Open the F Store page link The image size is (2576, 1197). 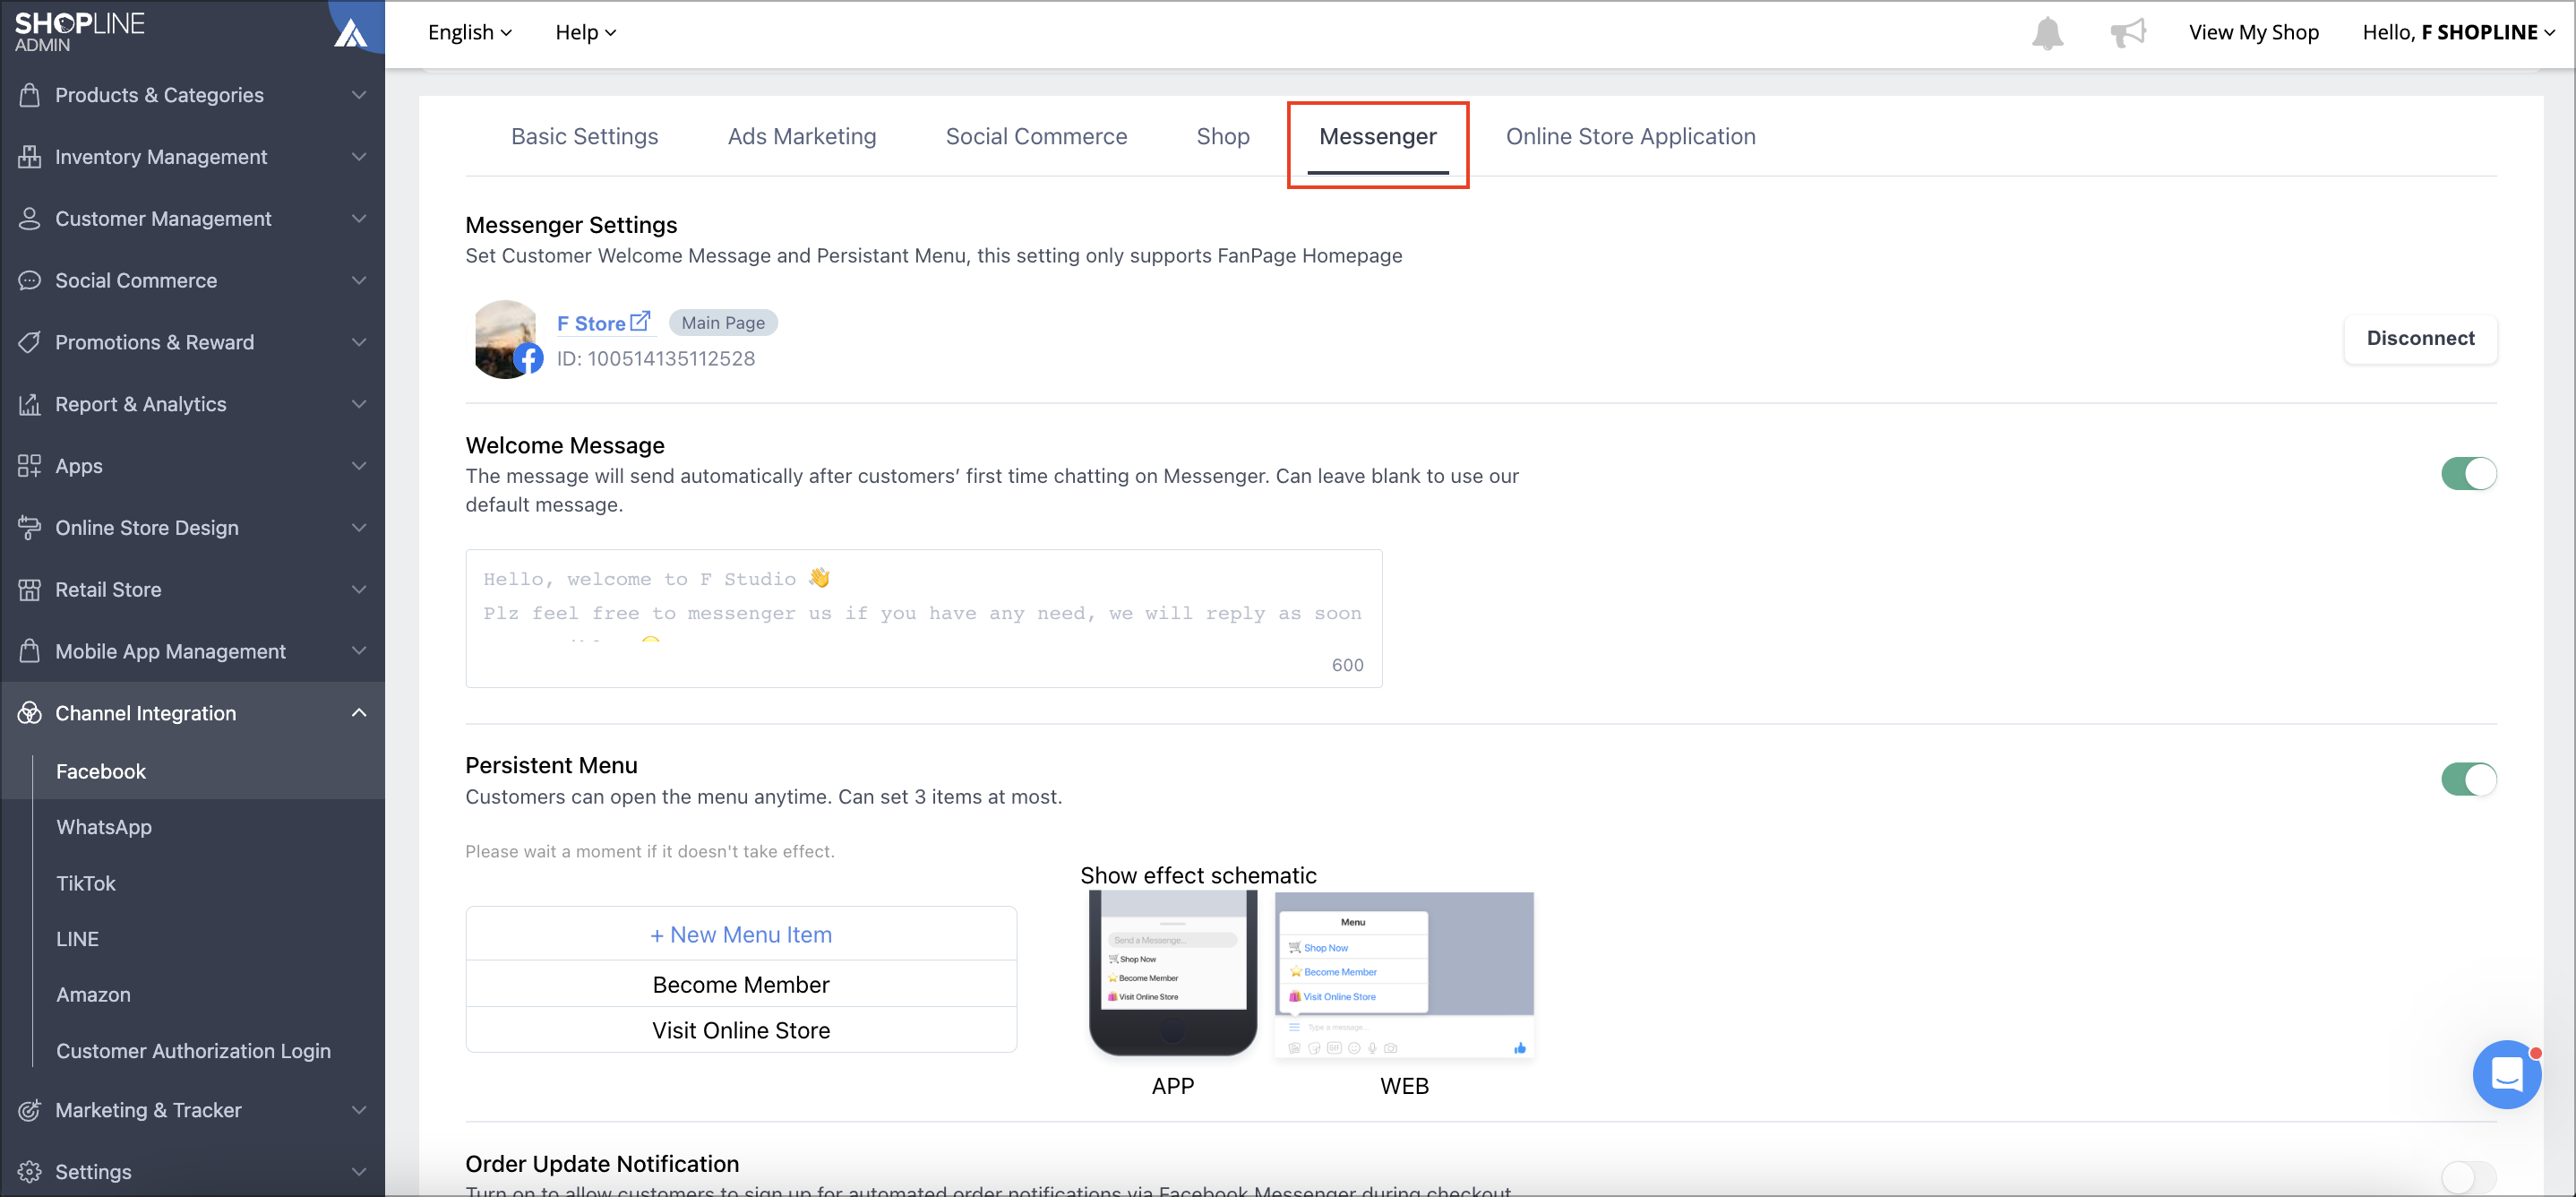[591, 324]
